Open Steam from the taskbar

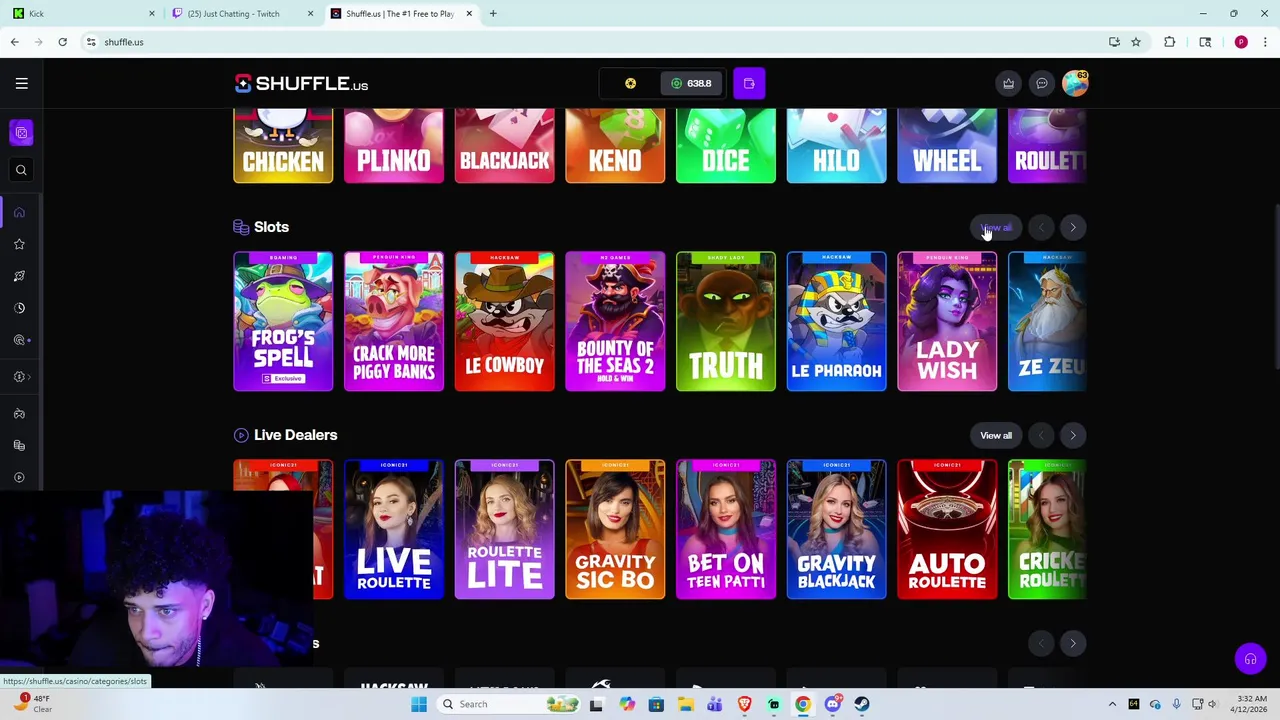862,704
